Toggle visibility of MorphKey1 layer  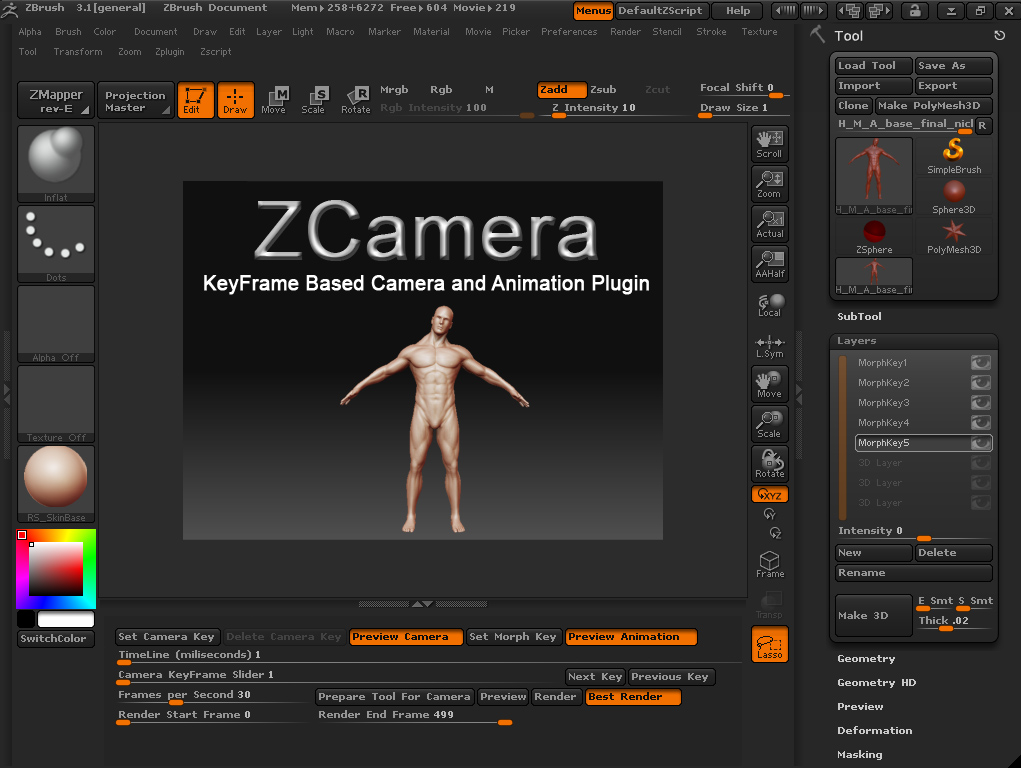click(x=981, y=363)
